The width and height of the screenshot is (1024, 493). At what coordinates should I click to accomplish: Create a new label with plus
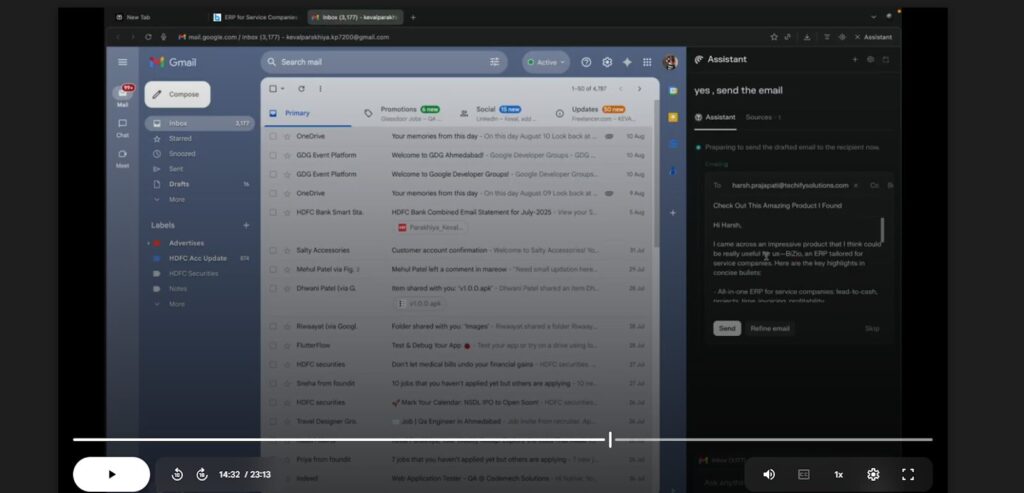coord(246,225)
